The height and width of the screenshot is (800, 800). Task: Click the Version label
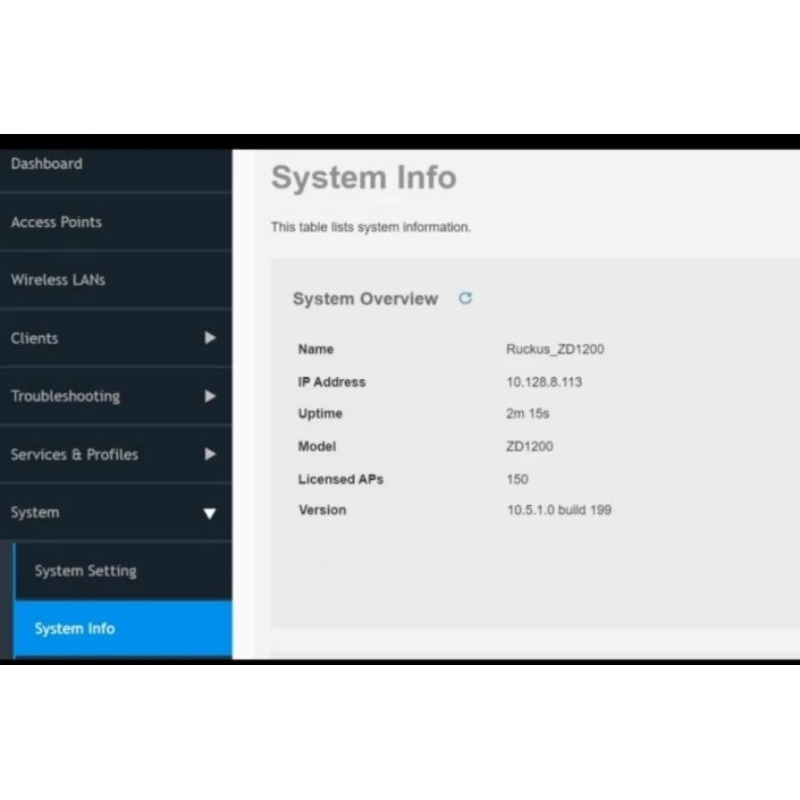tap(322, 510)
